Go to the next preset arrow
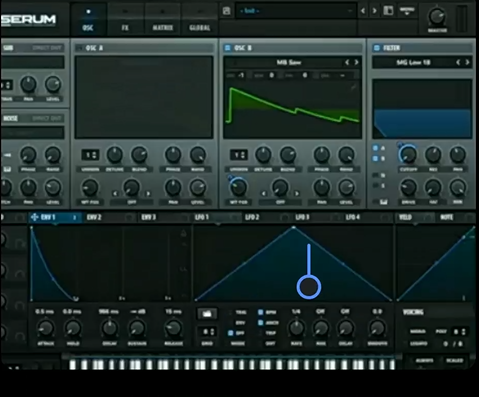This screenshot has width=479, height=397. [x=375, y=11]
